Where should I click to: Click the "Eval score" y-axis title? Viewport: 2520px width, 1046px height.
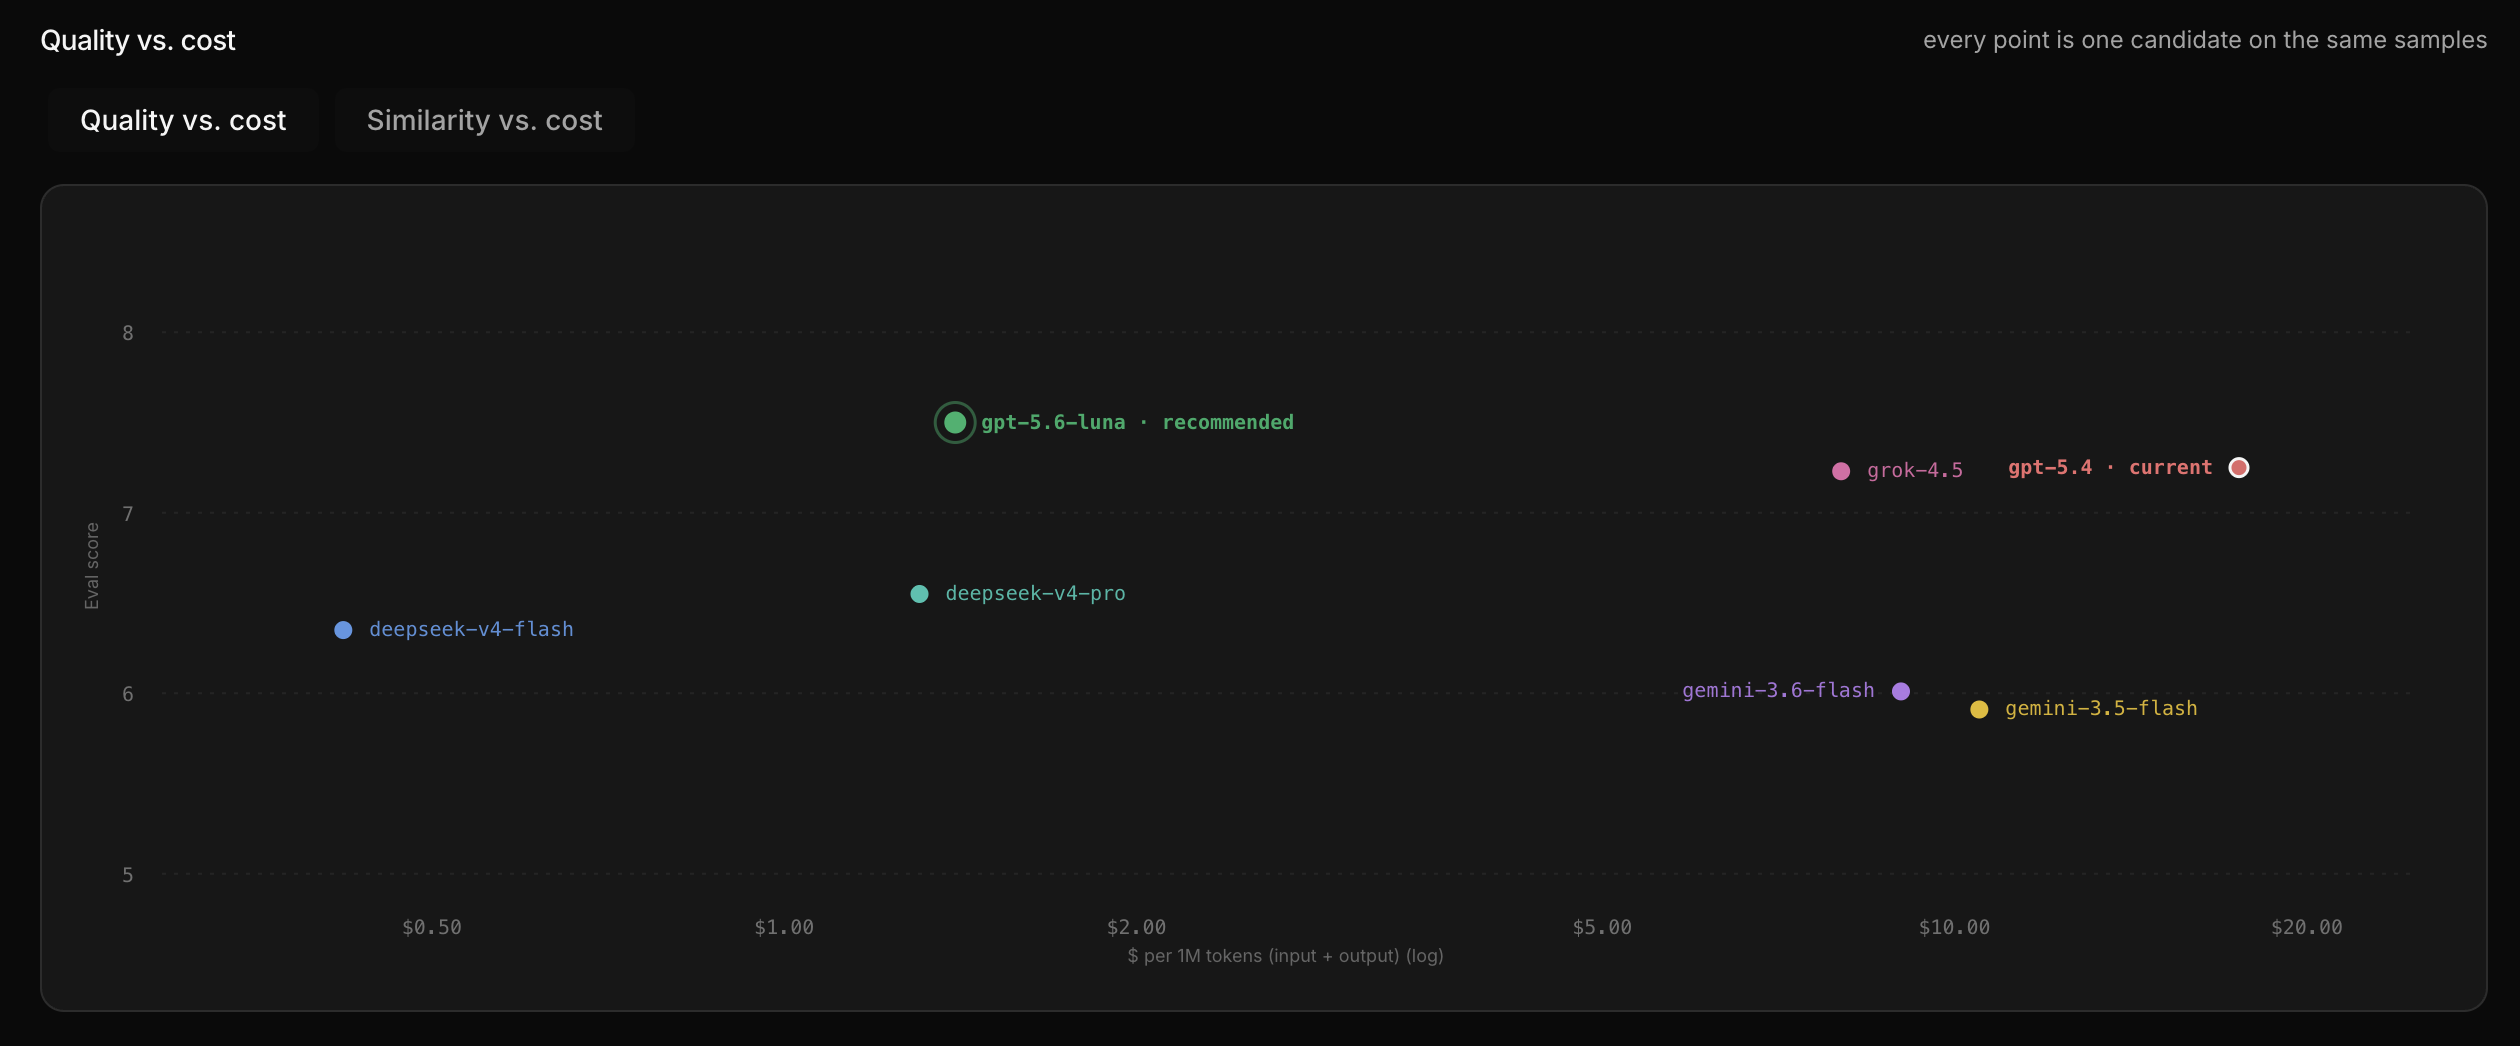pos(92,566)
